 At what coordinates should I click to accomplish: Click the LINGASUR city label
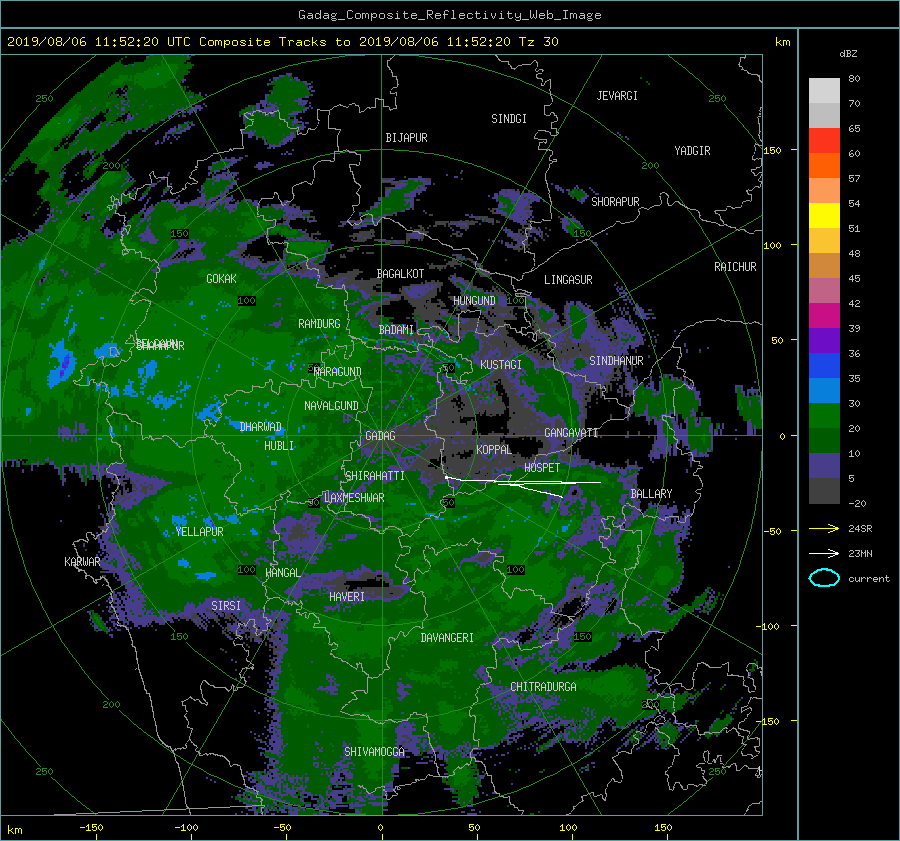(x=568, y=280)
